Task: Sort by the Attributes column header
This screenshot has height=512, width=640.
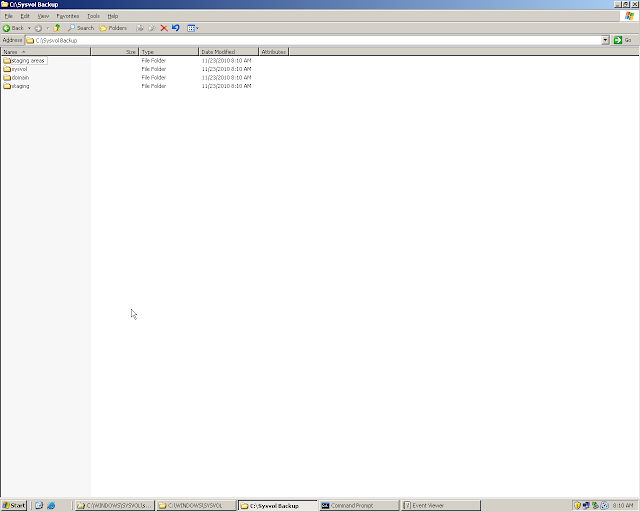Action: click(x=274, y=52)
